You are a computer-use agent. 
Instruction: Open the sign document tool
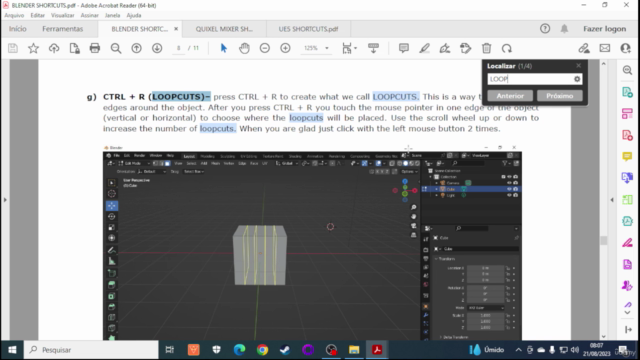tap(445, 48)
